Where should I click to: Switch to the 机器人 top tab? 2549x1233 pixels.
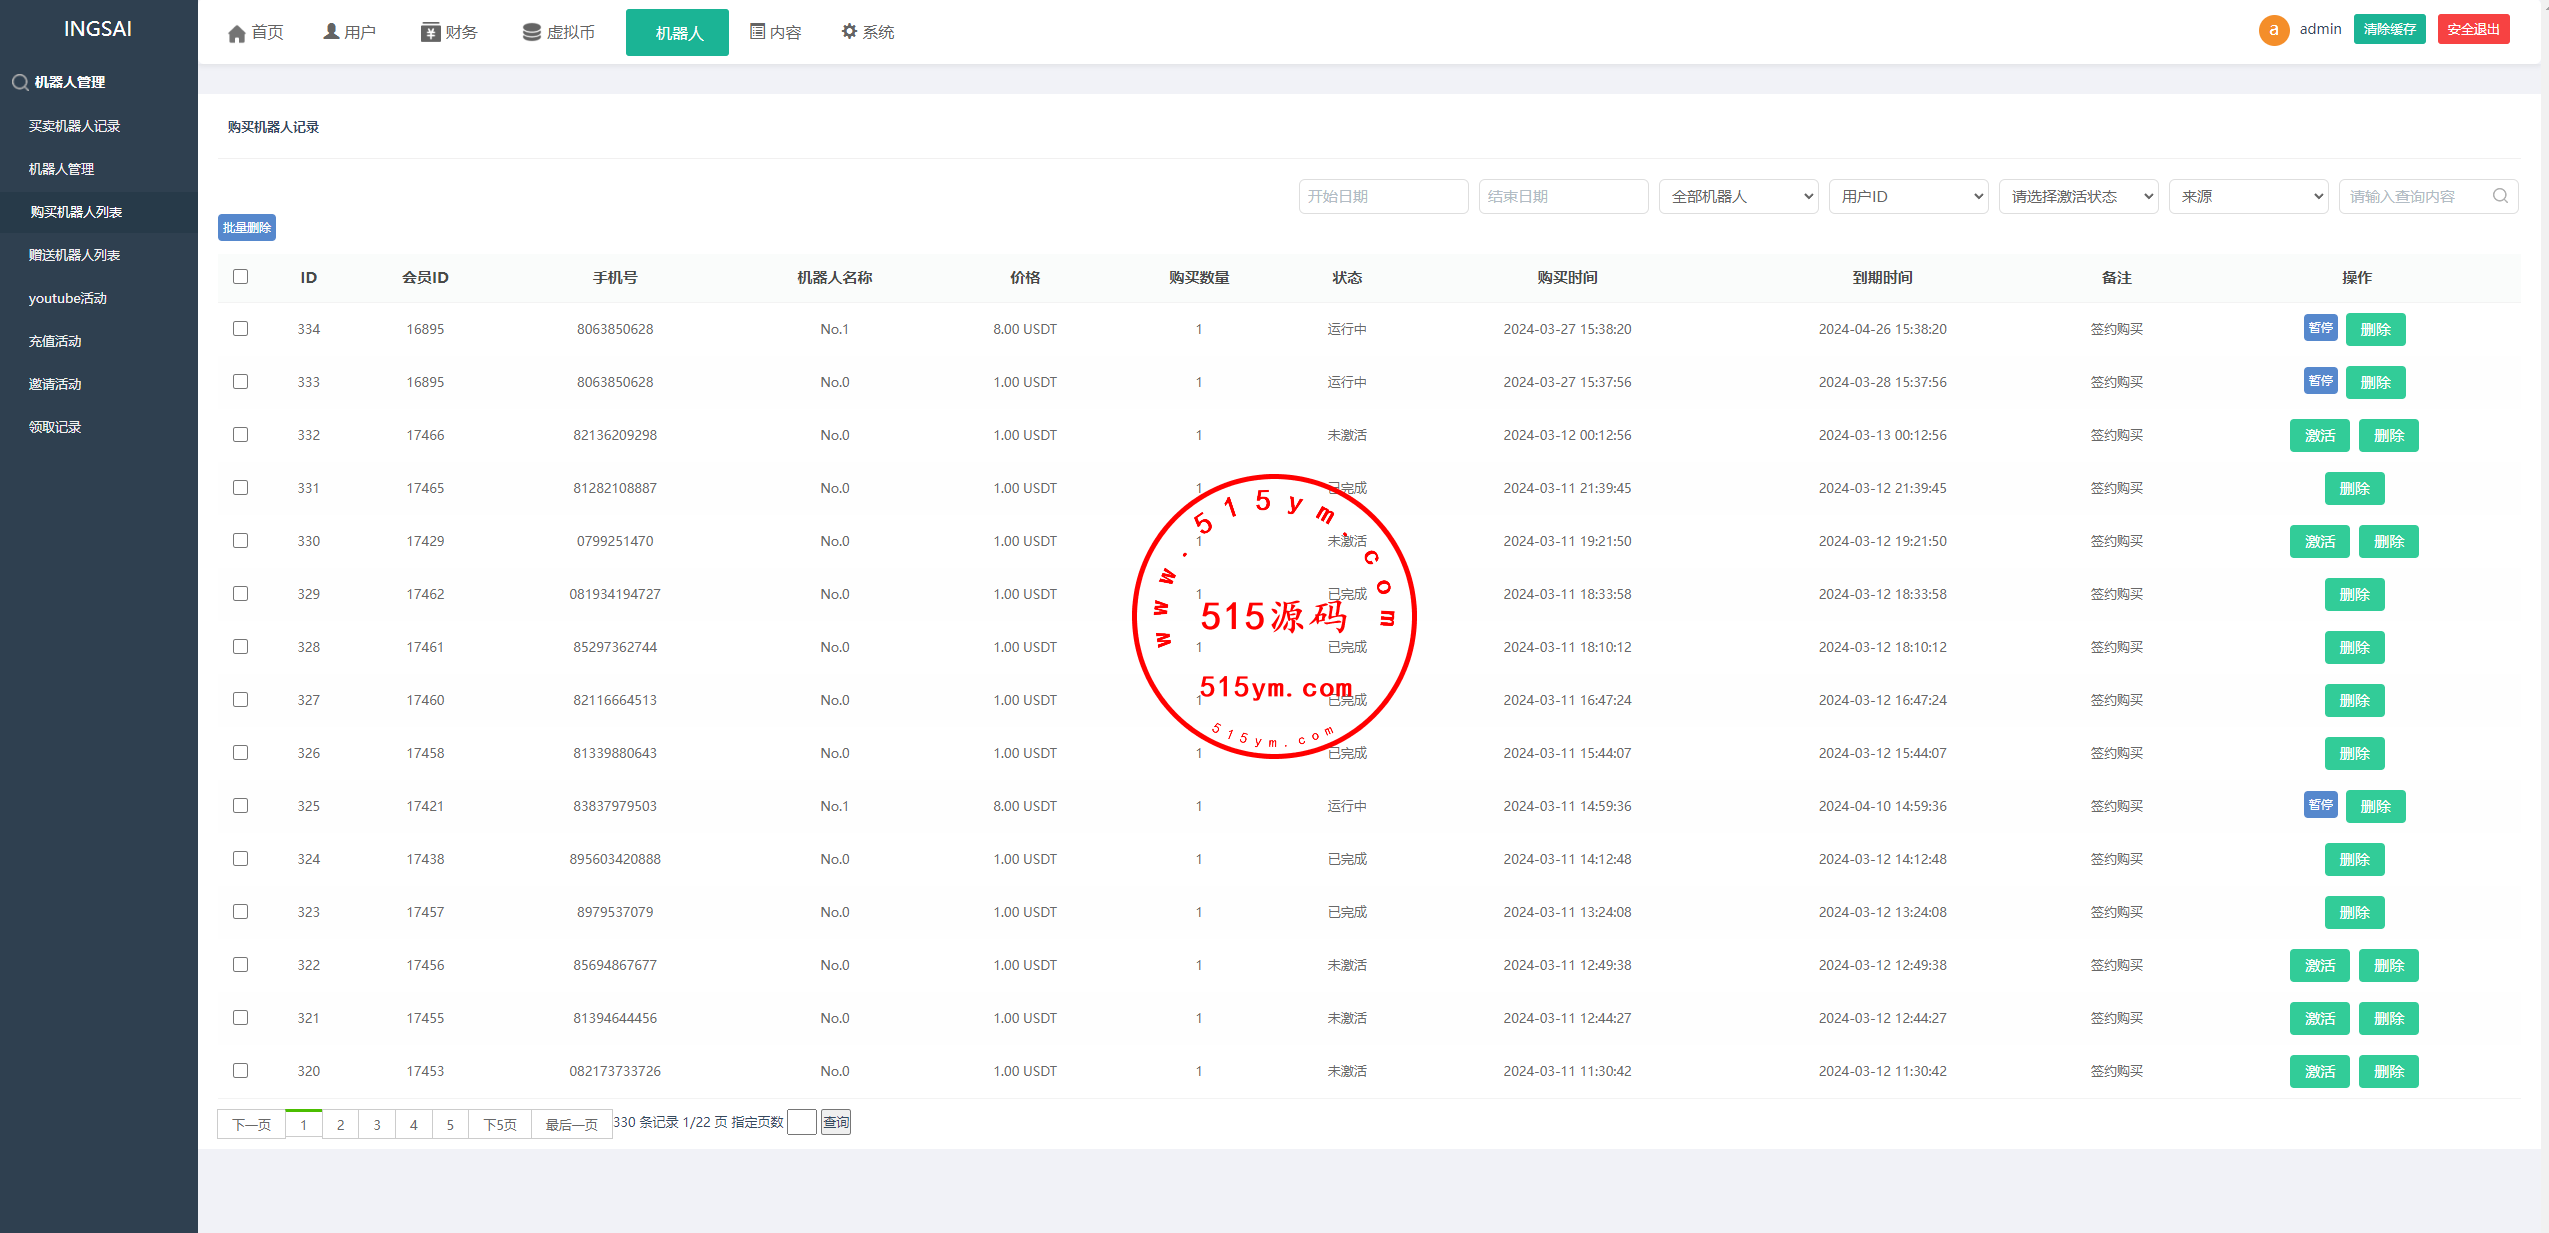pyautogui.click(x=677, y=33)
